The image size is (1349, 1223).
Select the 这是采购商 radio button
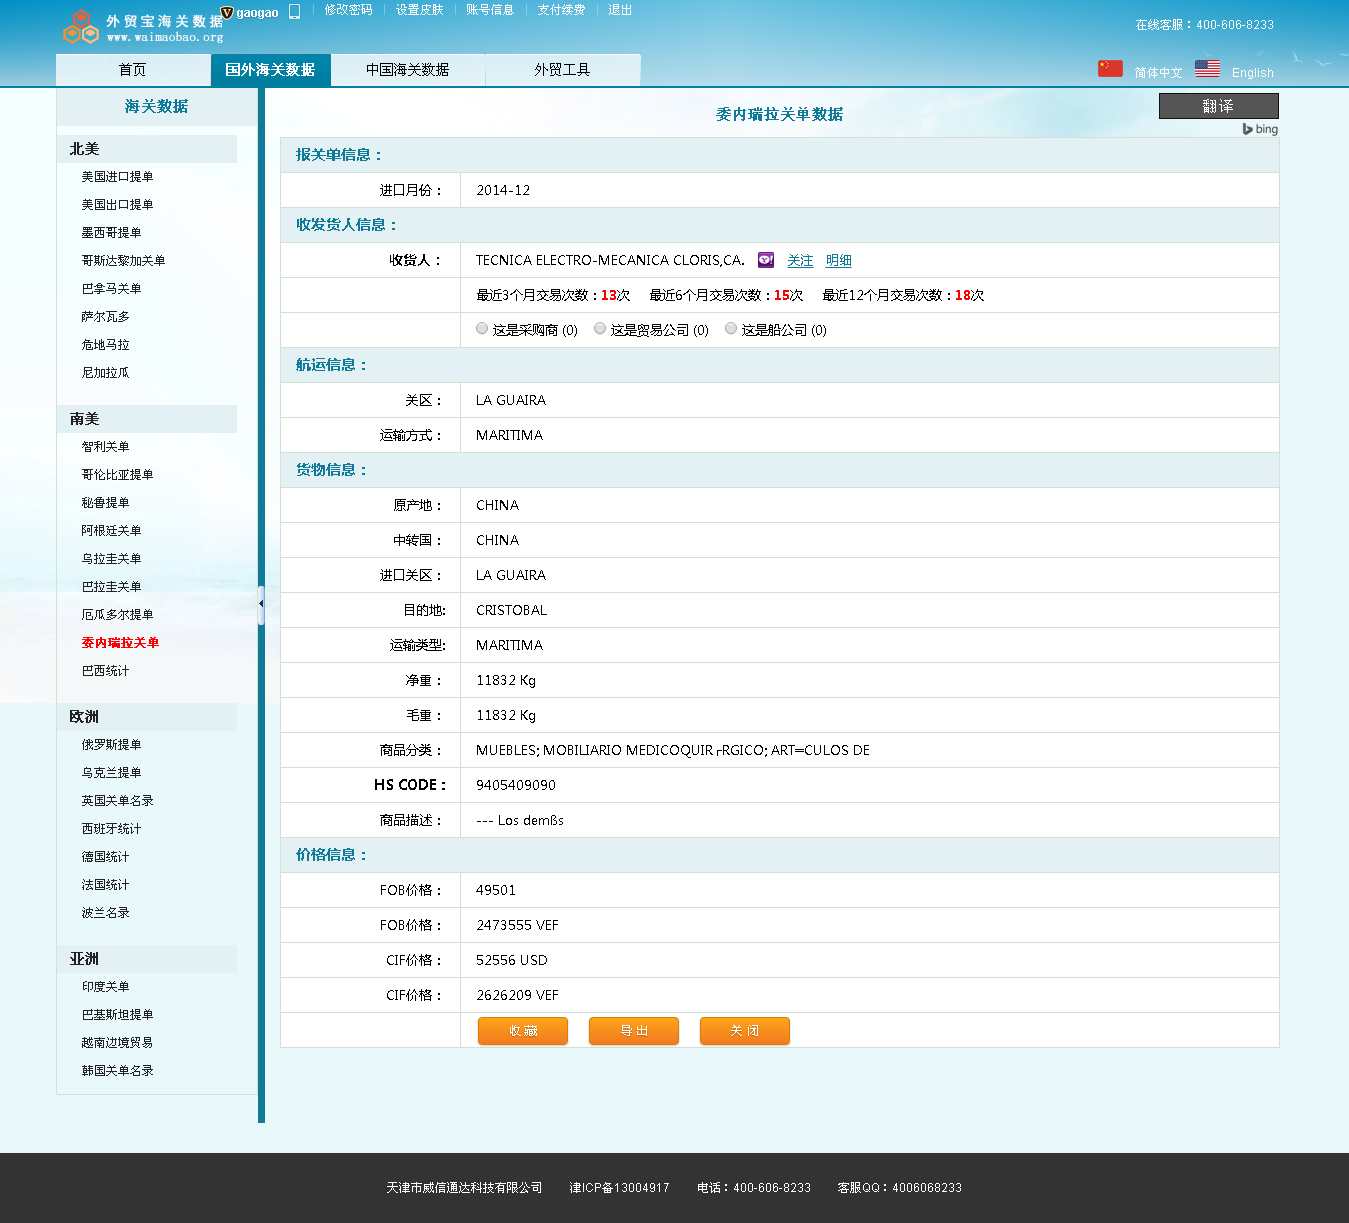(x=482, y=328)
